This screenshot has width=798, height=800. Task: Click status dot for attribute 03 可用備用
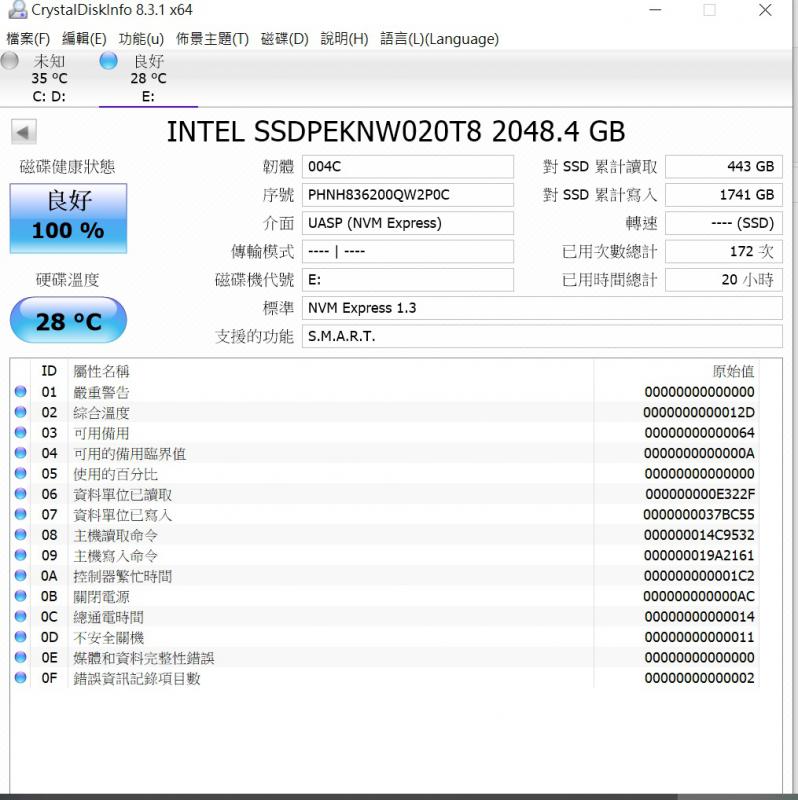[20, 432]
